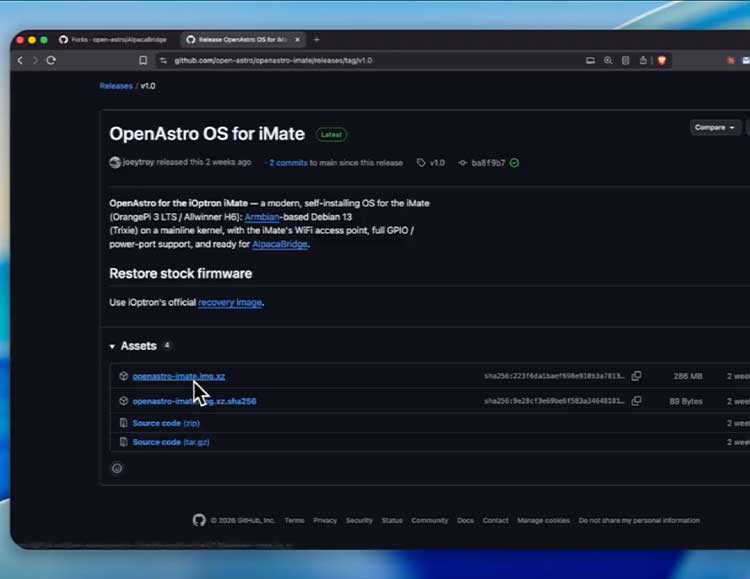Screen dimensions: 750x579
Task: Open Contact in the footer
Action: click(496, 520)
